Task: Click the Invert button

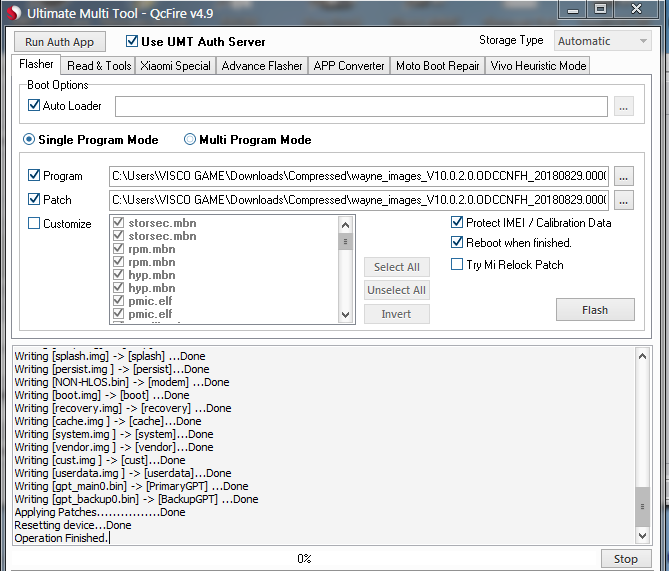Action: pos(396,314)
